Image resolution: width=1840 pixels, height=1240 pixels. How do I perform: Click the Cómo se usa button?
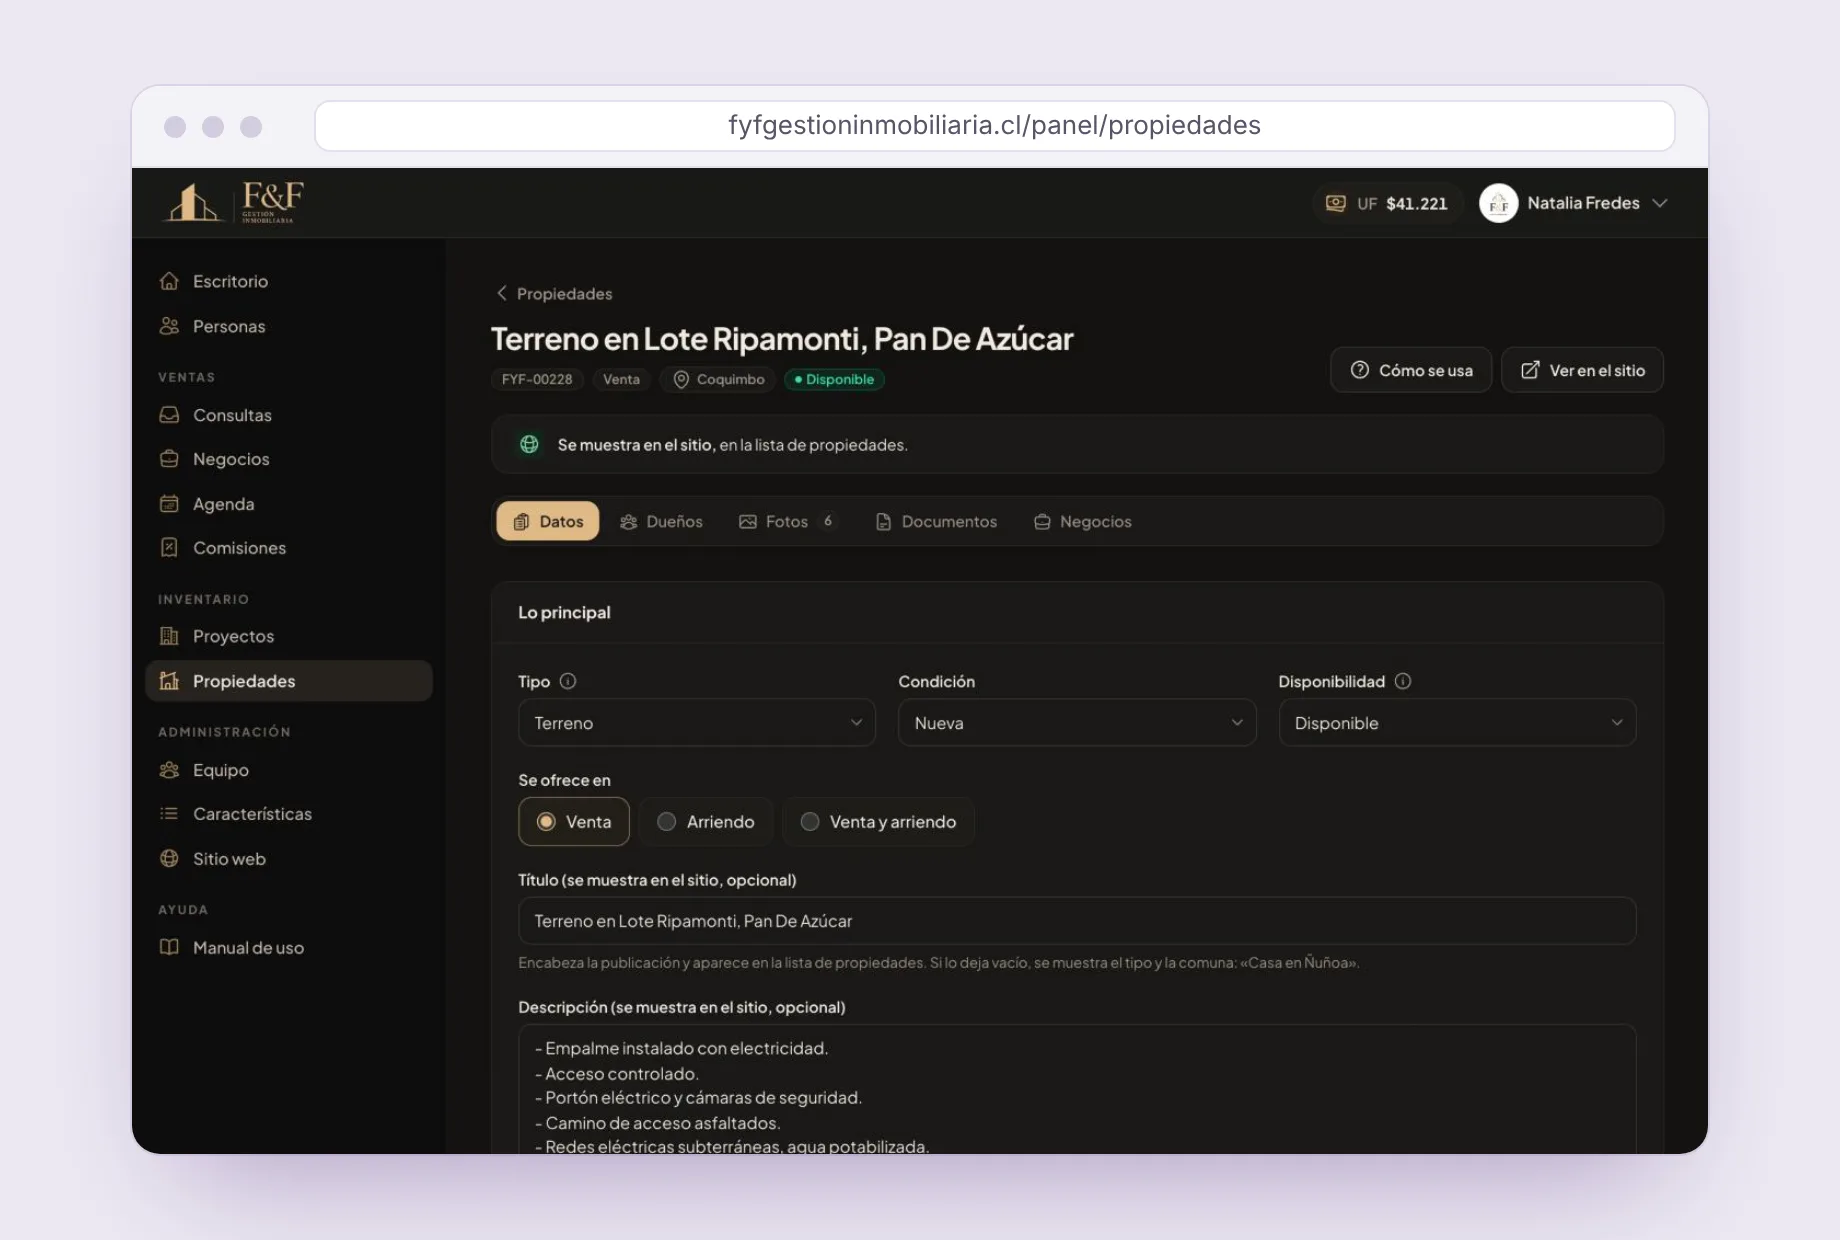point(1411,370)
